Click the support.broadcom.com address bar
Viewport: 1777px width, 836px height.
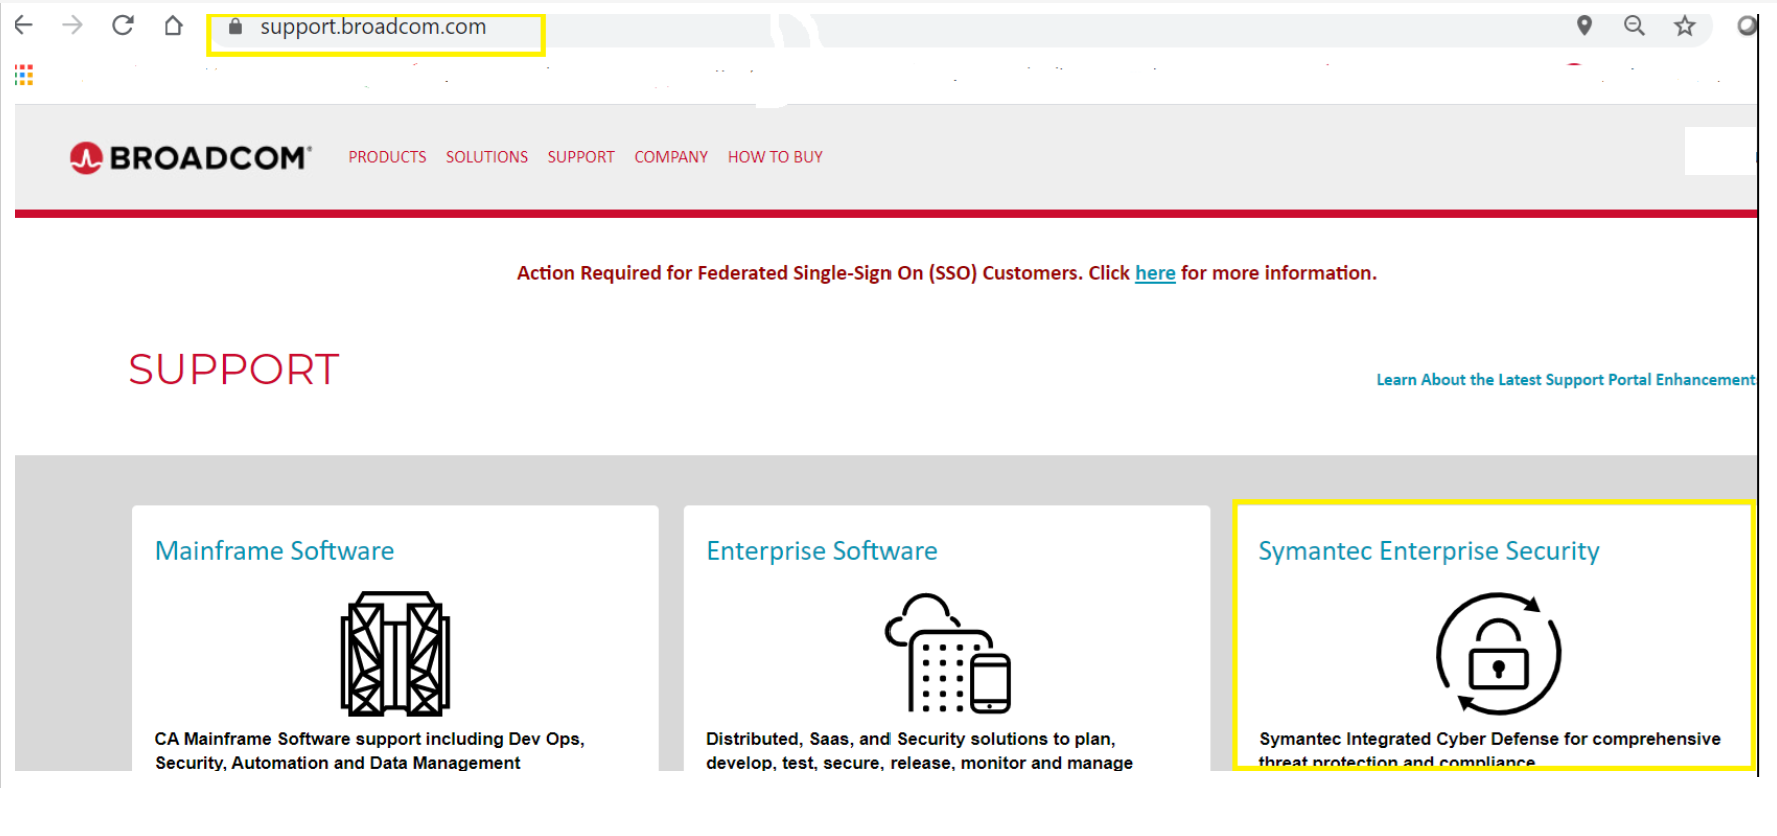tap(373, 27)
